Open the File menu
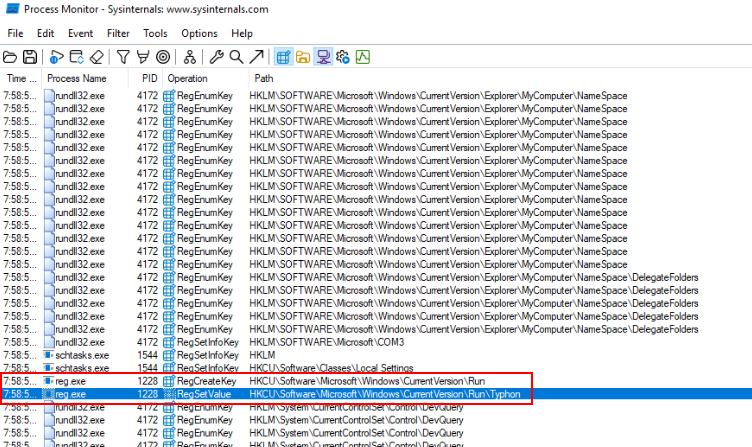The height and width of the screenshot is (447, 752). 15,33
